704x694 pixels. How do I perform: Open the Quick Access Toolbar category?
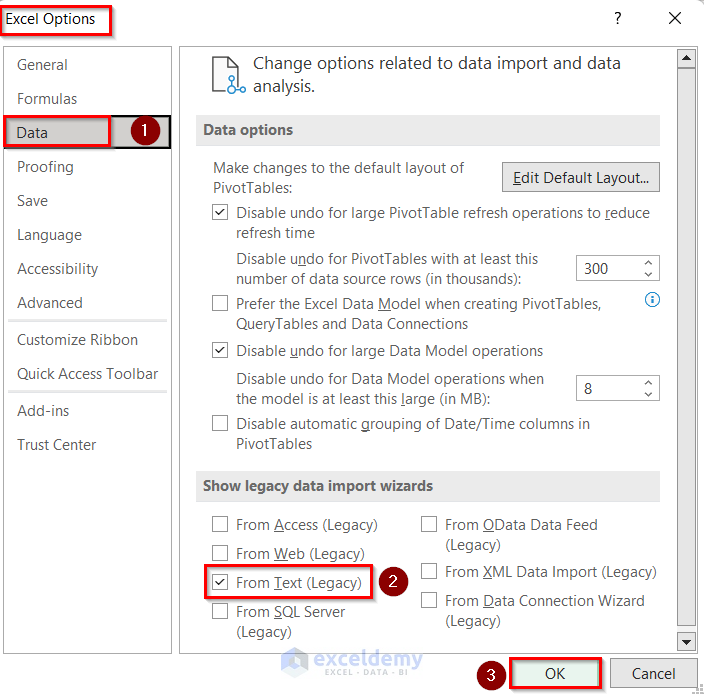(87, 373)
